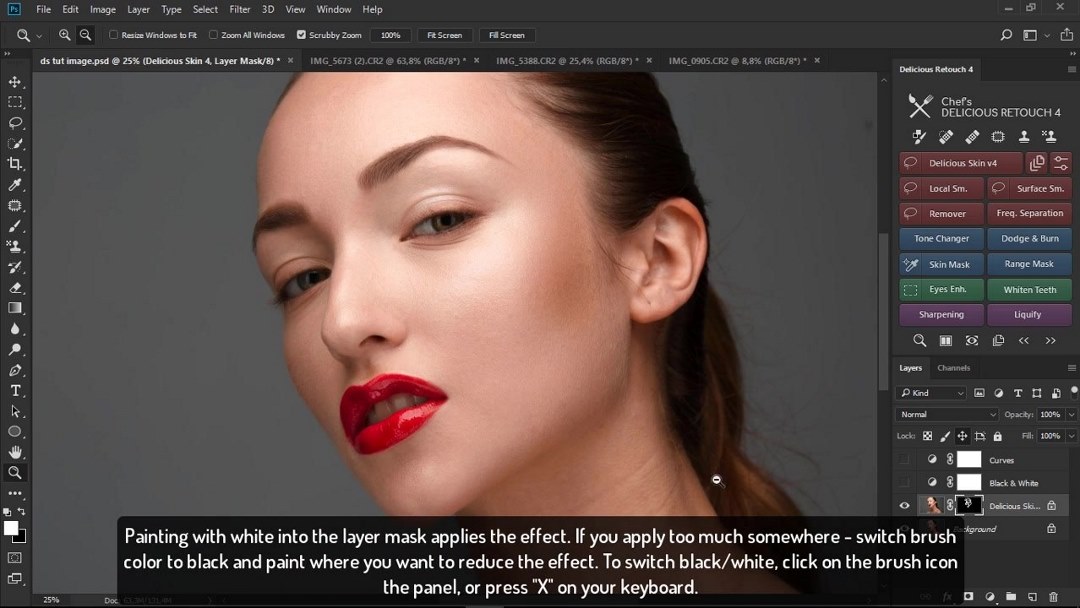Switch to the Channels tab
This screenshot has height=608, width=1080.
coord(954,368)
